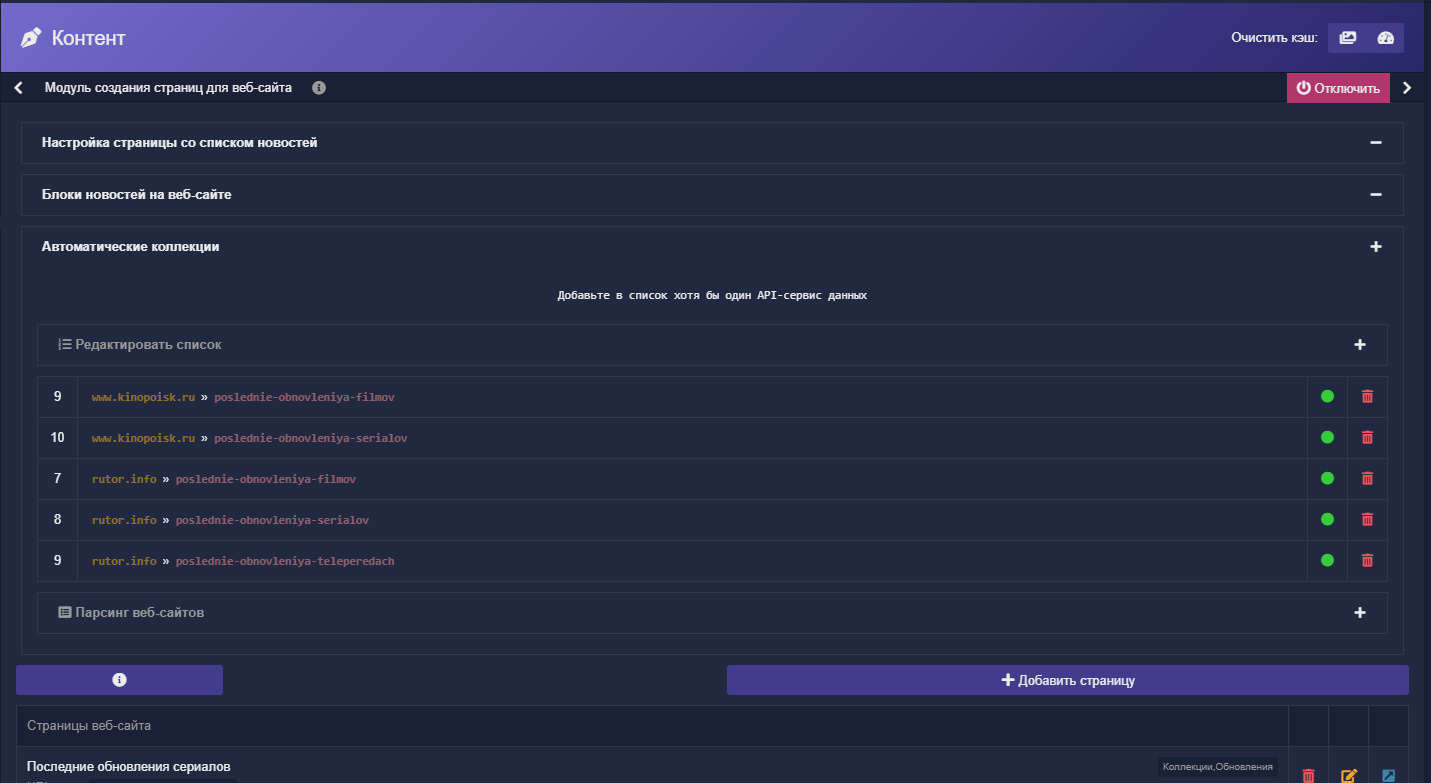Clear the image cache with the pictures icon
Screen dimensions: 1431x783
tap(1348, 38)
